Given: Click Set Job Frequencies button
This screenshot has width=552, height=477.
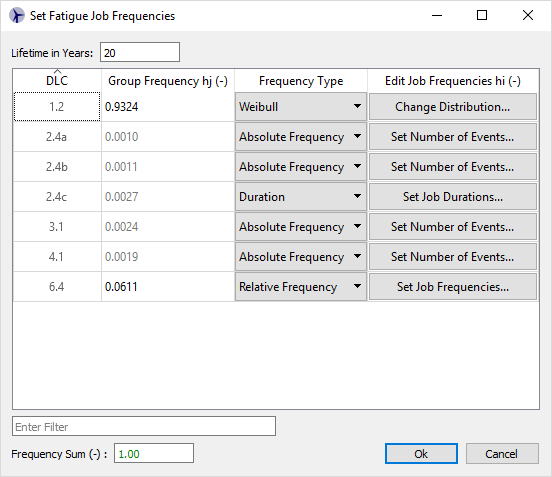Looking at the screenshot, I should coord(453,287).
